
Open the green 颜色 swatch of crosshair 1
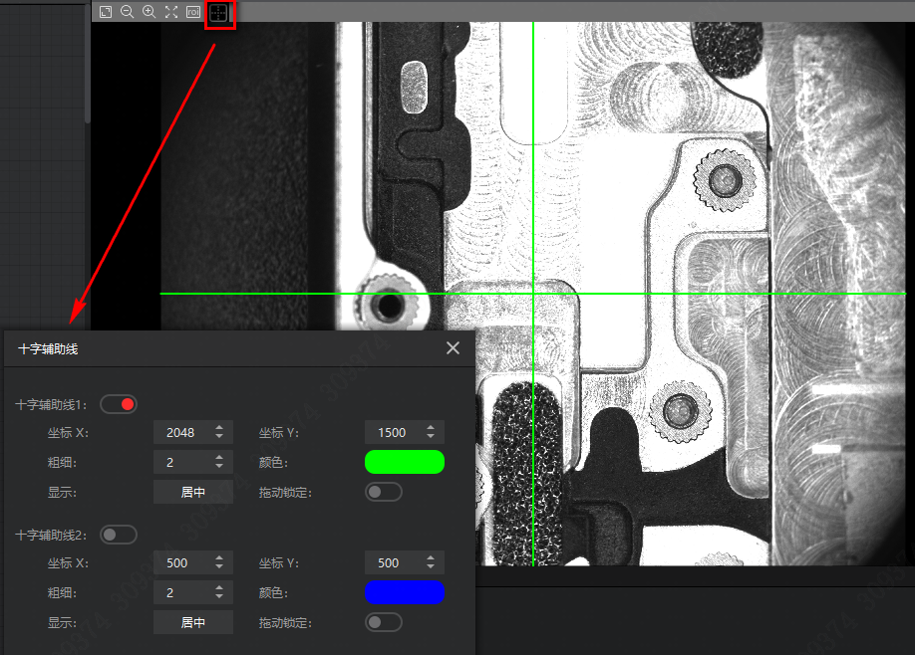(x=405, y=462)
